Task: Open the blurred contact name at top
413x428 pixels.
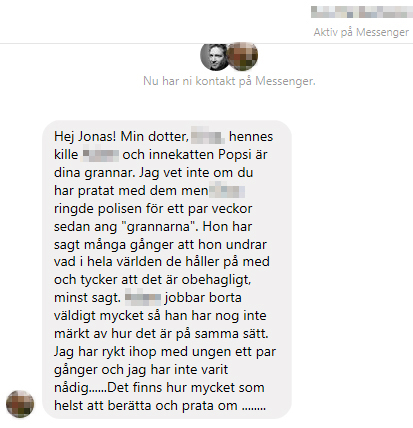Action: pyautogui.click(x=362, y=12)
